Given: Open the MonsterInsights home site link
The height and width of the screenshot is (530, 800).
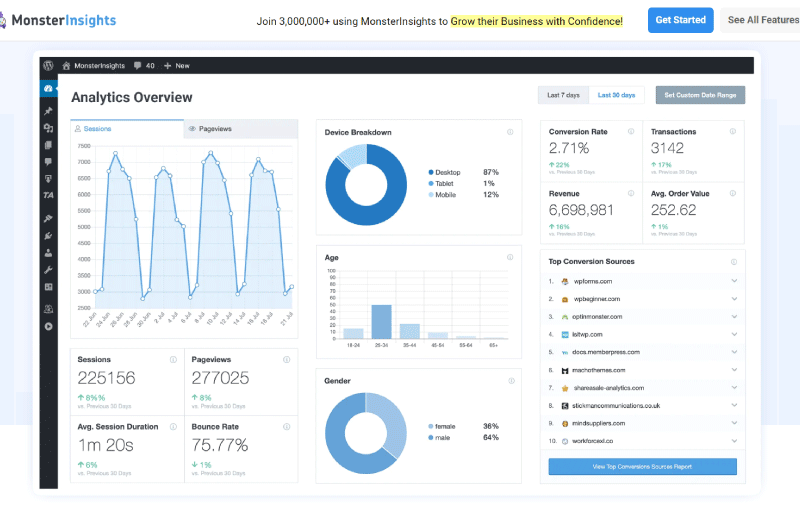Looking at the screenshot, I should (x=93, y=65).
